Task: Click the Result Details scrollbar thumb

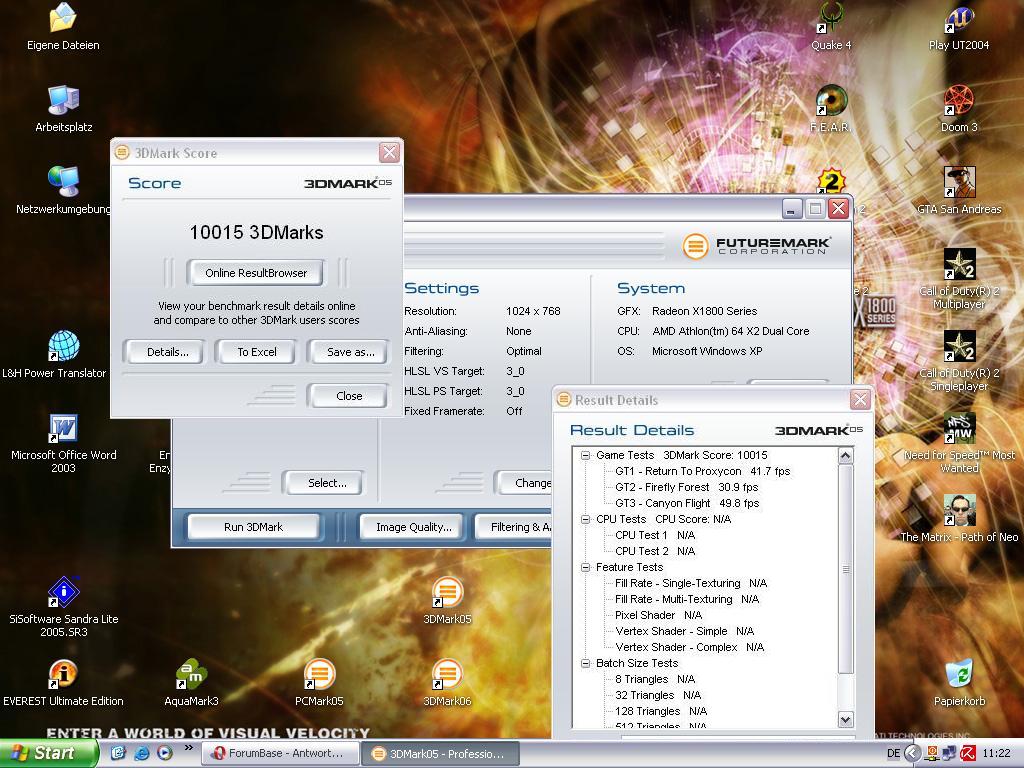Action: click(x=846, y=569)
